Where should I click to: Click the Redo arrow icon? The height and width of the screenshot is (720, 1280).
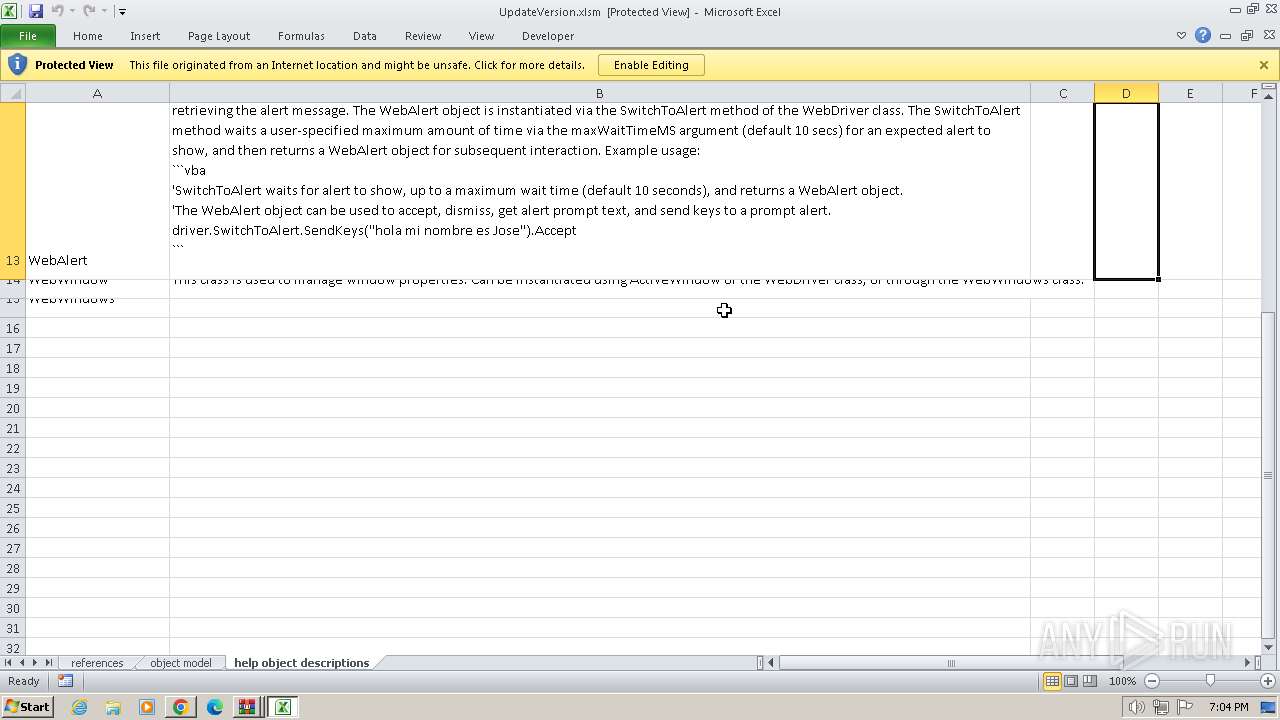pyautogui.click(x=89, y=11)
